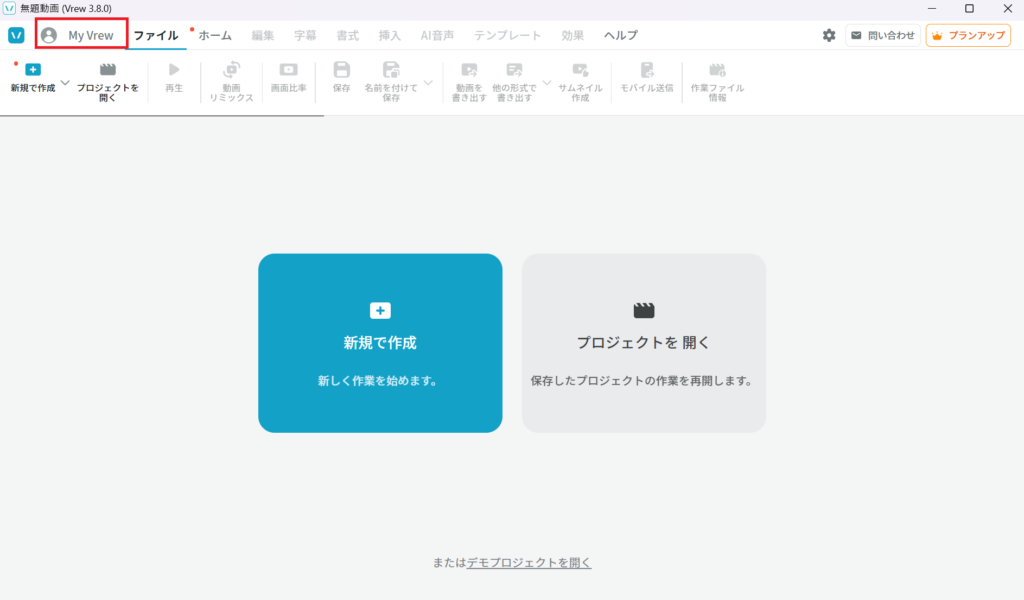1024x600 pixels.
Task: Click the モバイル送信 icon
Action: tap(646, 70)
